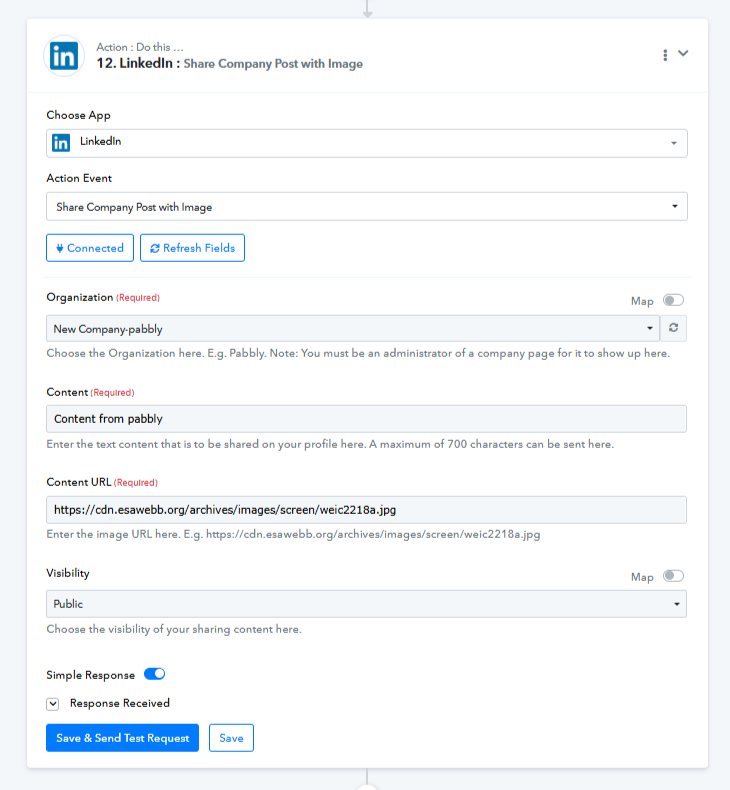
Task: Click the step title 'Share Company Post with Image'
Action: tap(273, 64)
